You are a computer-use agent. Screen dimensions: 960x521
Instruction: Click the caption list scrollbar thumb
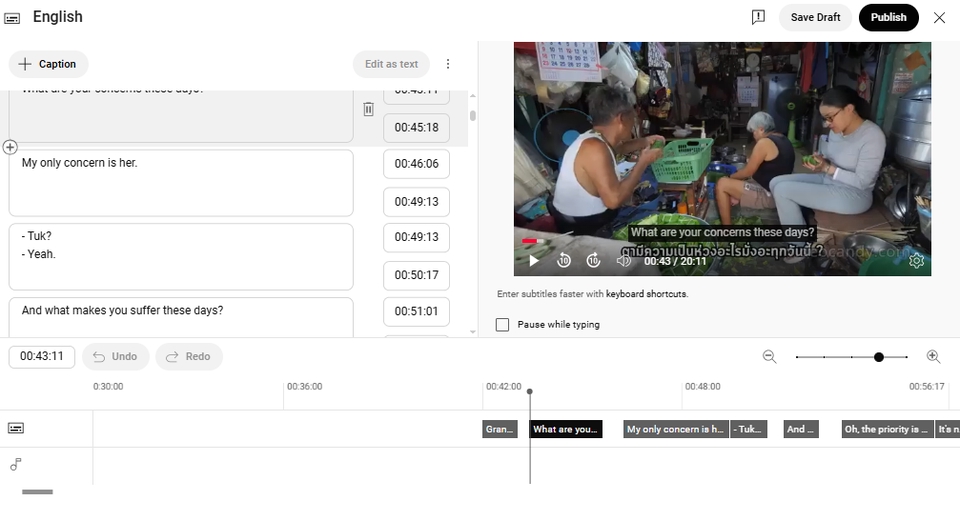coord(473,116)
